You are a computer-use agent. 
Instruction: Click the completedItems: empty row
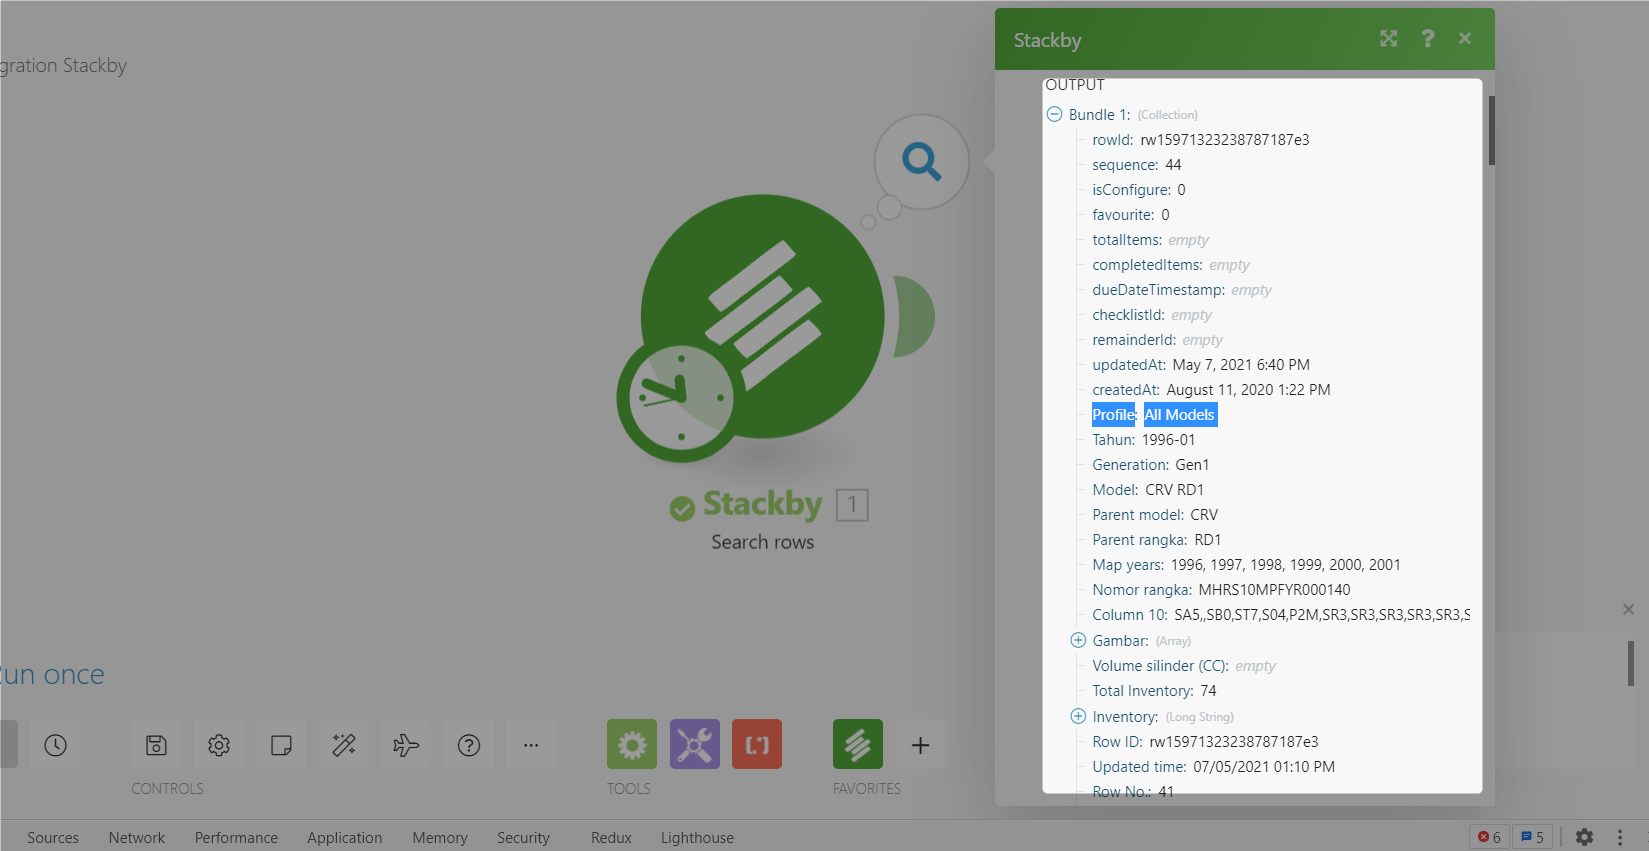(1171, 265)
